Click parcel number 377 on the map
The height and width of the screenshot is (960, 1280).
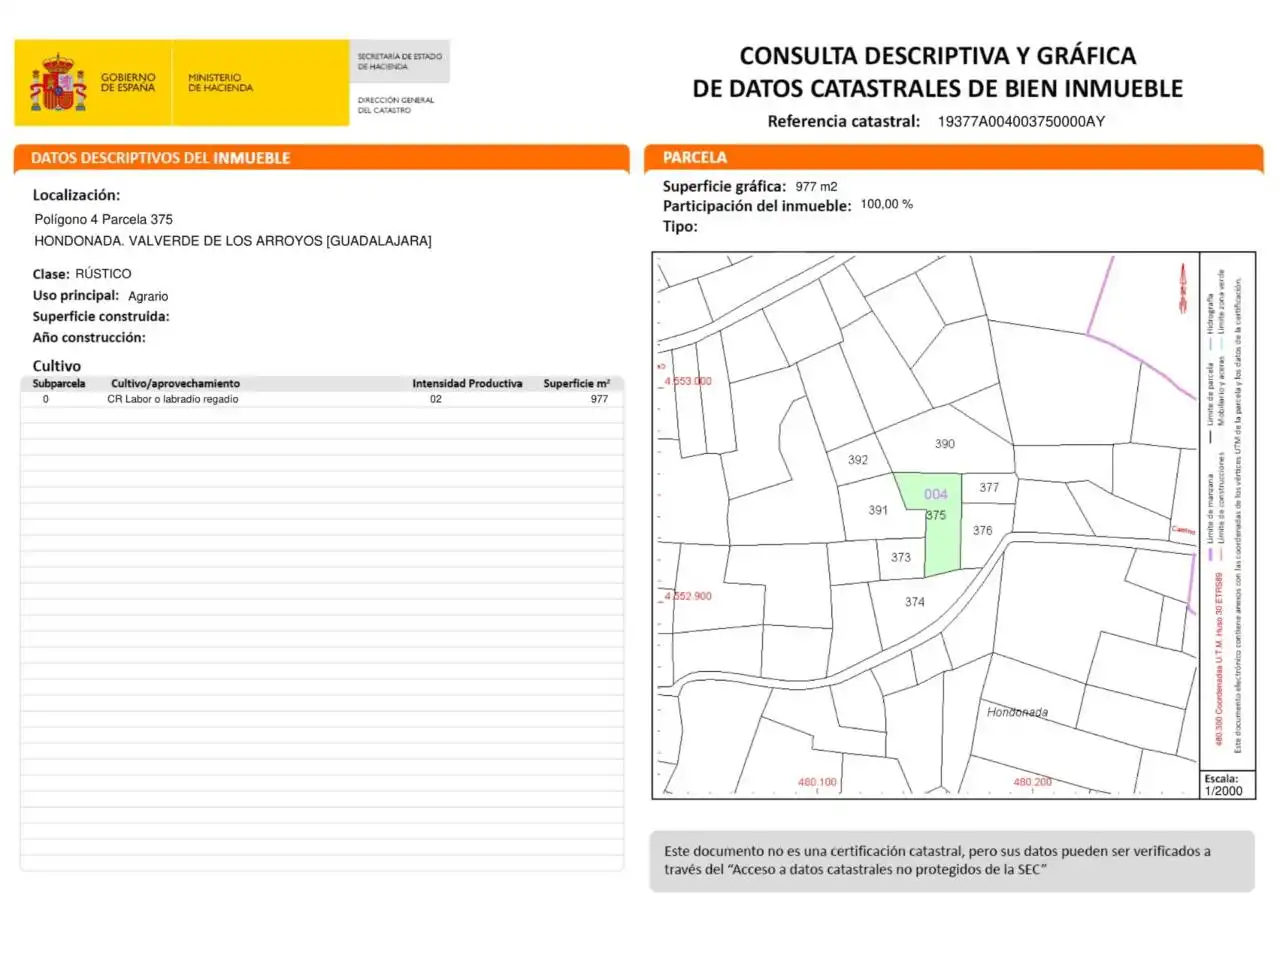tap(989, 488)
